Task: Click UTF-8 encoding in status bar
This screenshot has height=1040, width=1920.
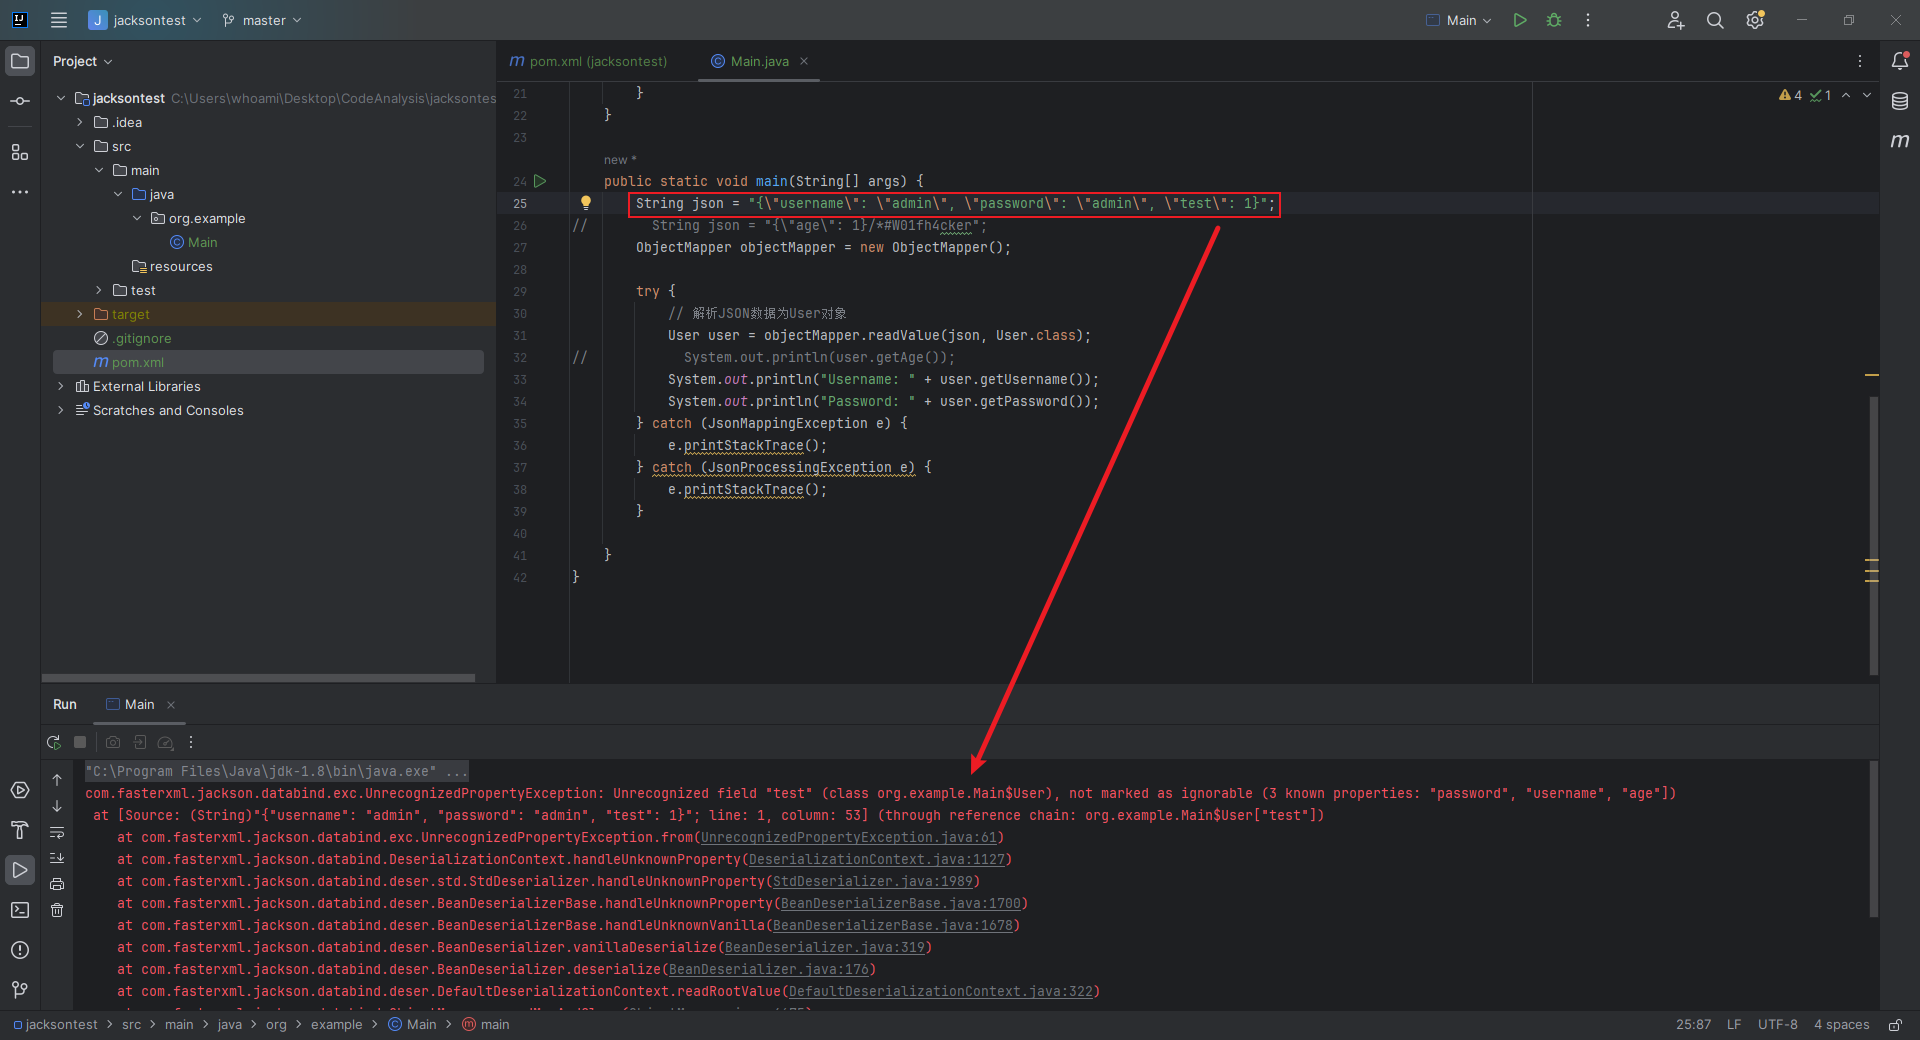Action: [x=1777, y=1025]
